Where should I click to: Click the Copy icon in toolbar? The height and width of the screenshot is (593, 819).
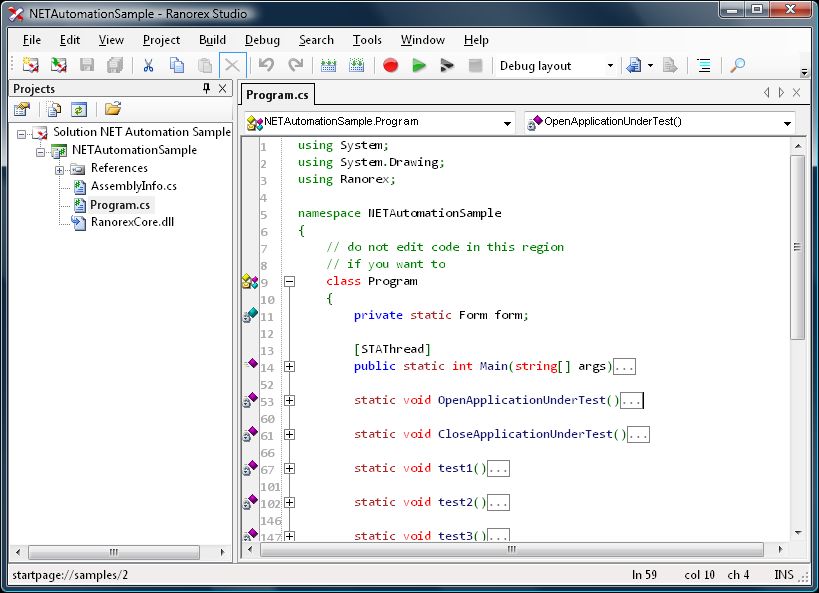(x=177, y=65)
